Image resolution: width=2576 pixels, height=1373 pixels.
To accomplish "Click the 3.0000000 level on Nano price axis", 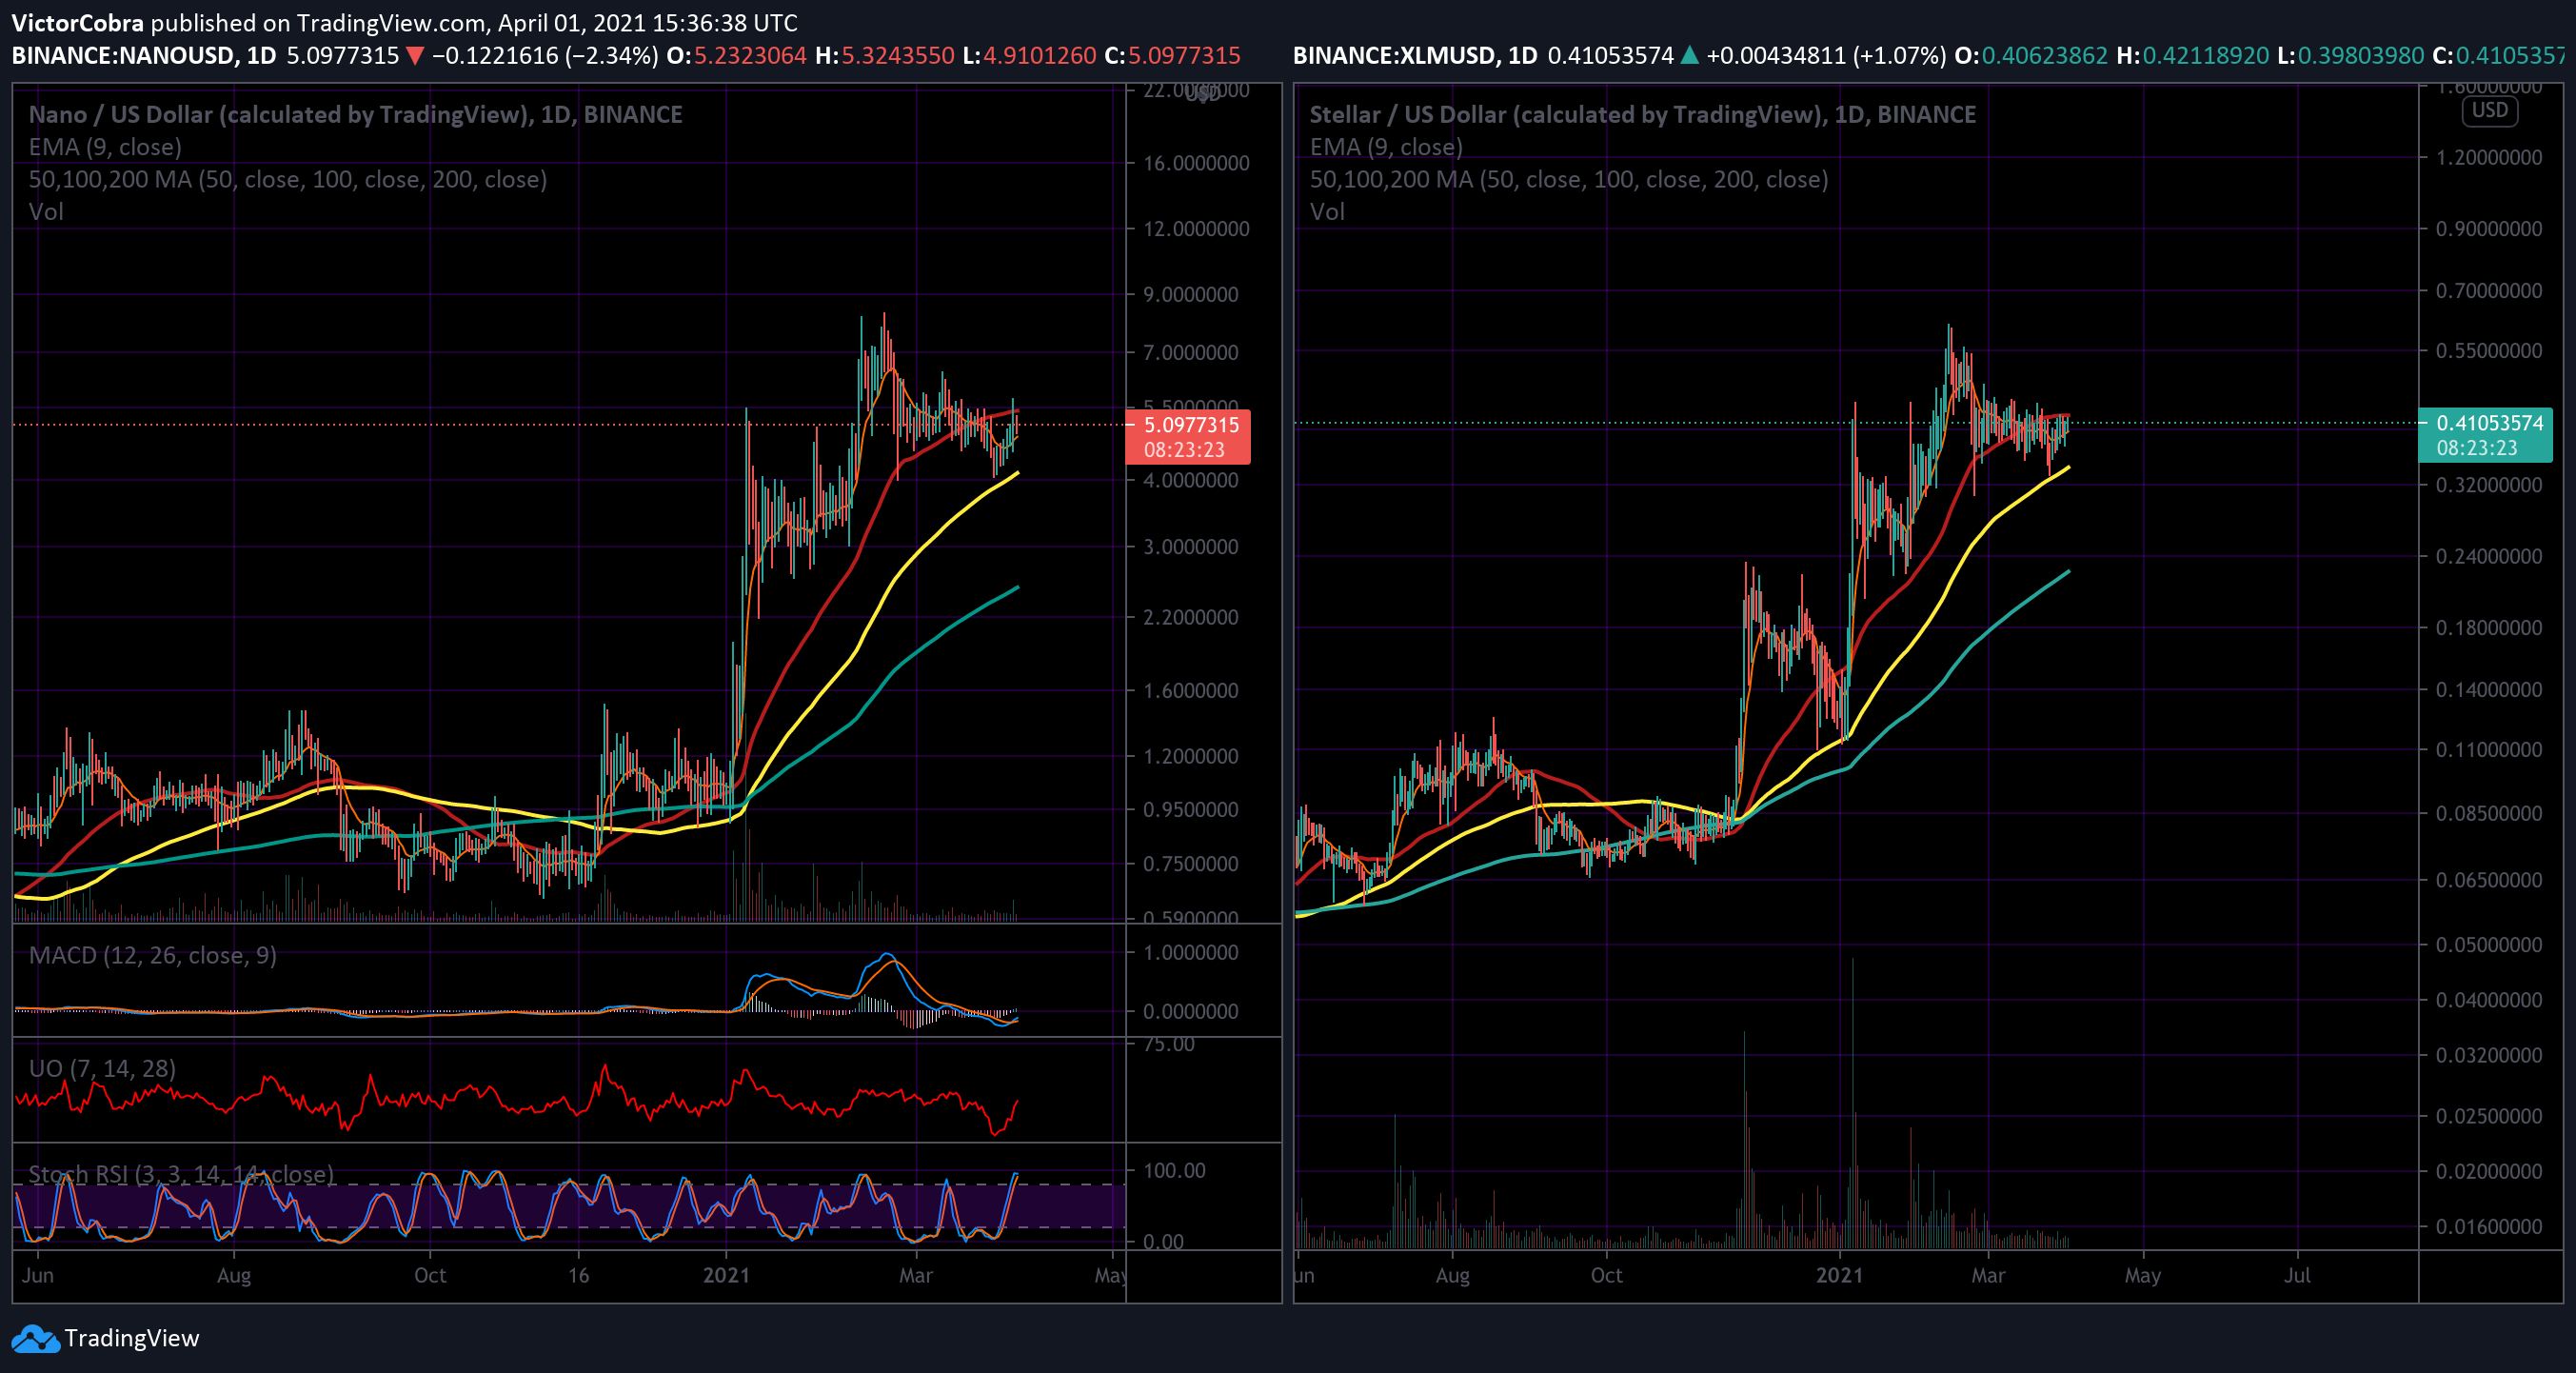I will (x=1191, y=547).
